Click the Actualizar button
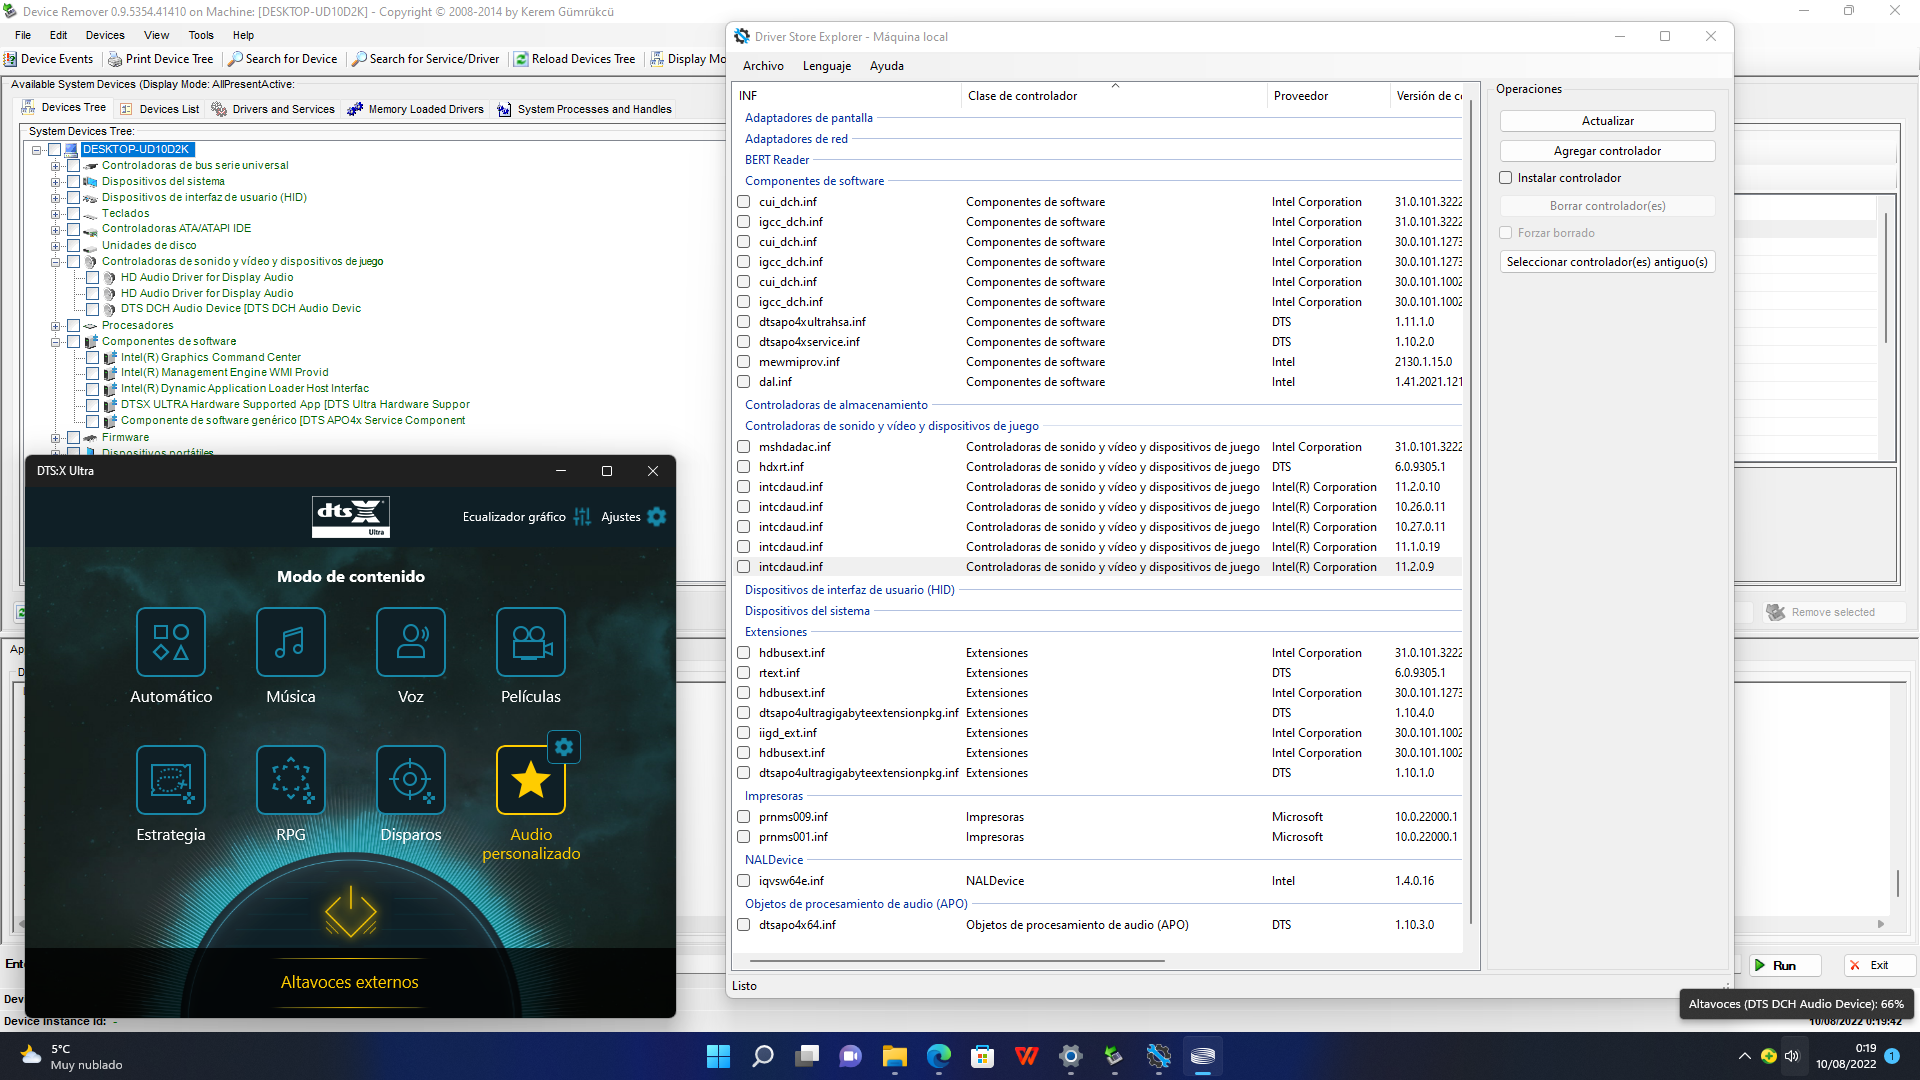 (x=1608, y=121)
